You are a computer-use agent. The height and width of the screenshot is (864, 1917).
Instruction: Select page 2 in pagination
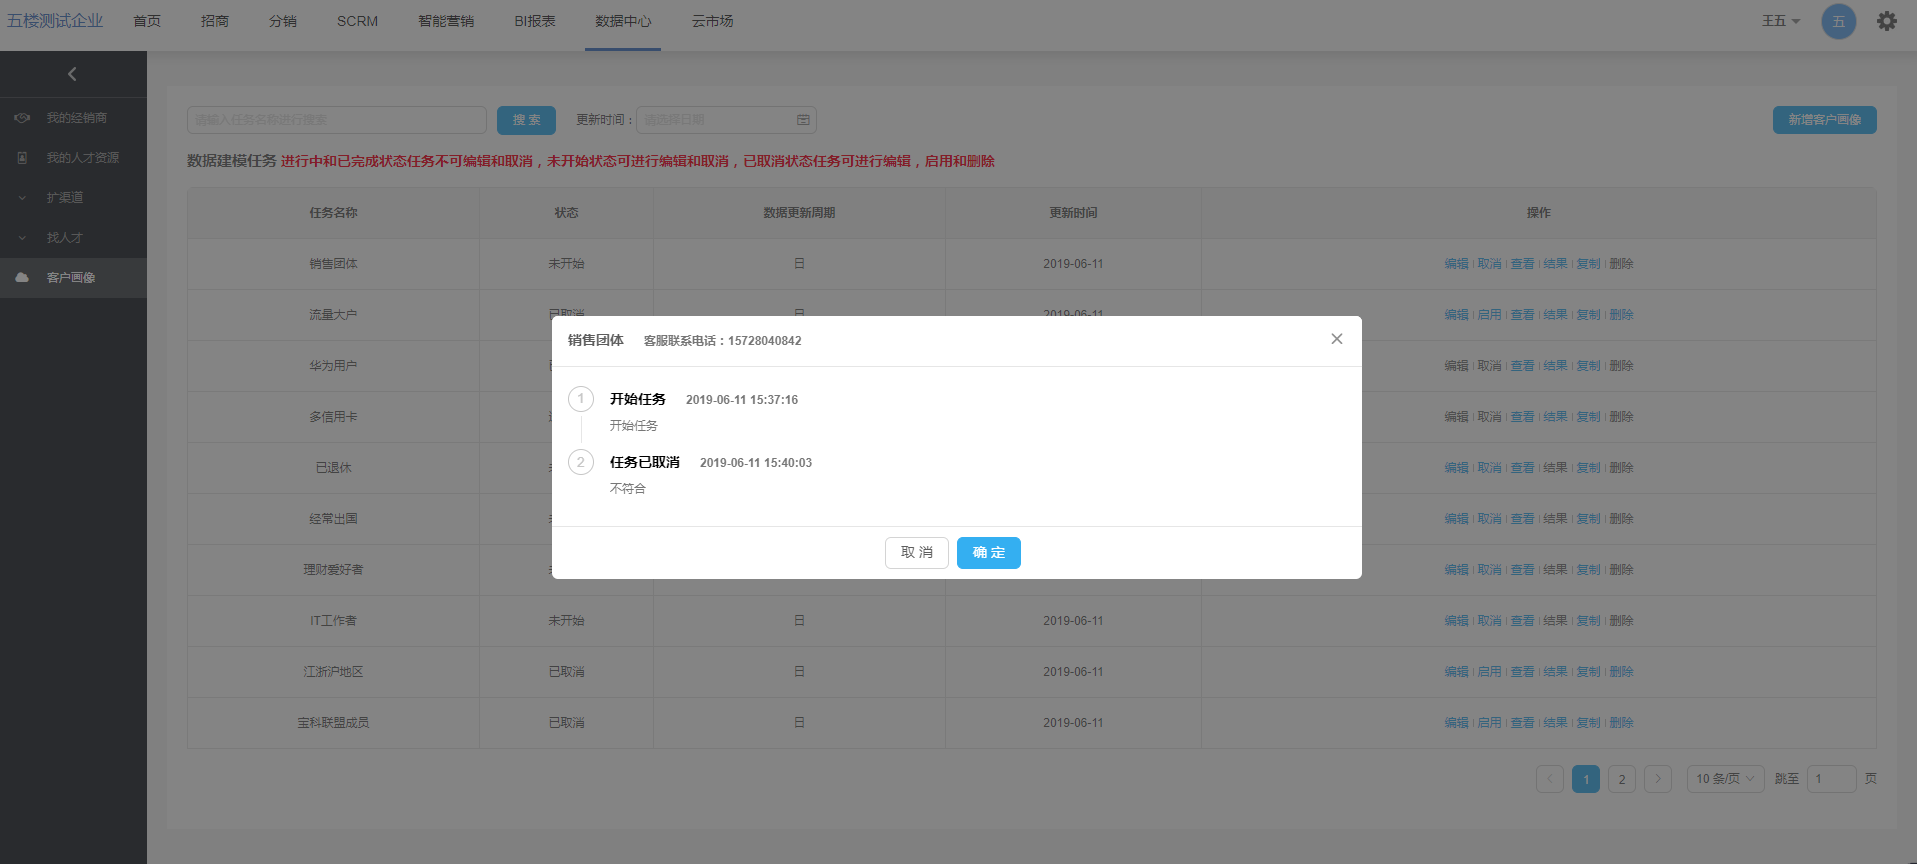1621,779
